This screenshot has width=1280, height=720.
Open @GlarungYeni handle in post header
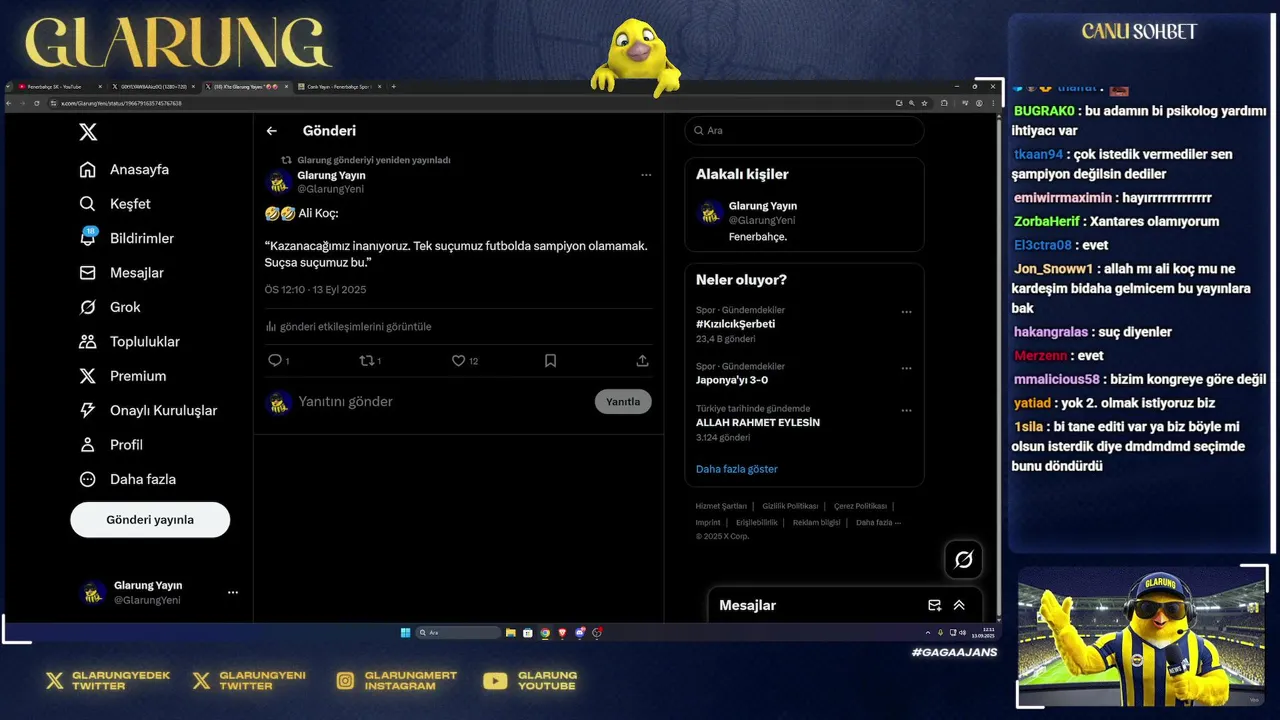[x=330, y=189]
